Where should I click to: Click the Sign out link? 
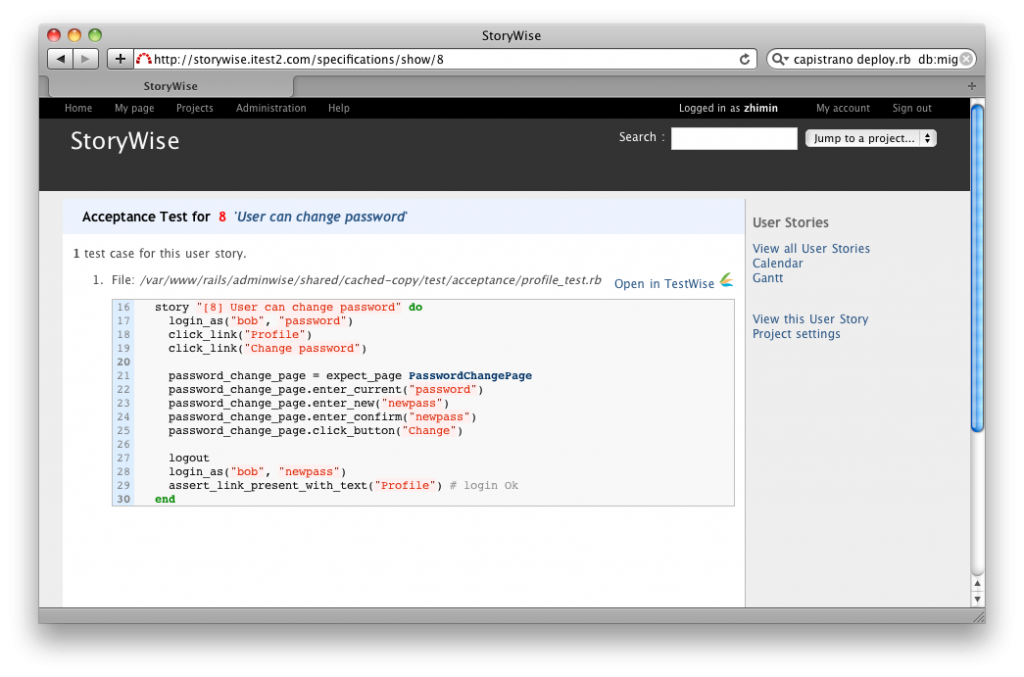pos(912,108)
